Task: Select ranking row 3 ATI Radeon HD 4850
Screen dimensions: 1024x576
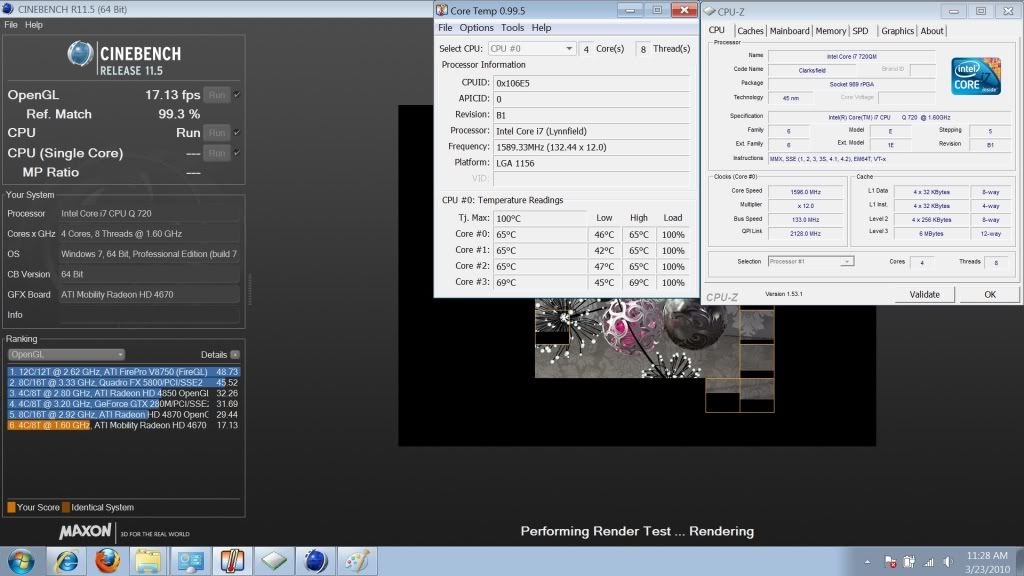Action: (x=123, y=393)
